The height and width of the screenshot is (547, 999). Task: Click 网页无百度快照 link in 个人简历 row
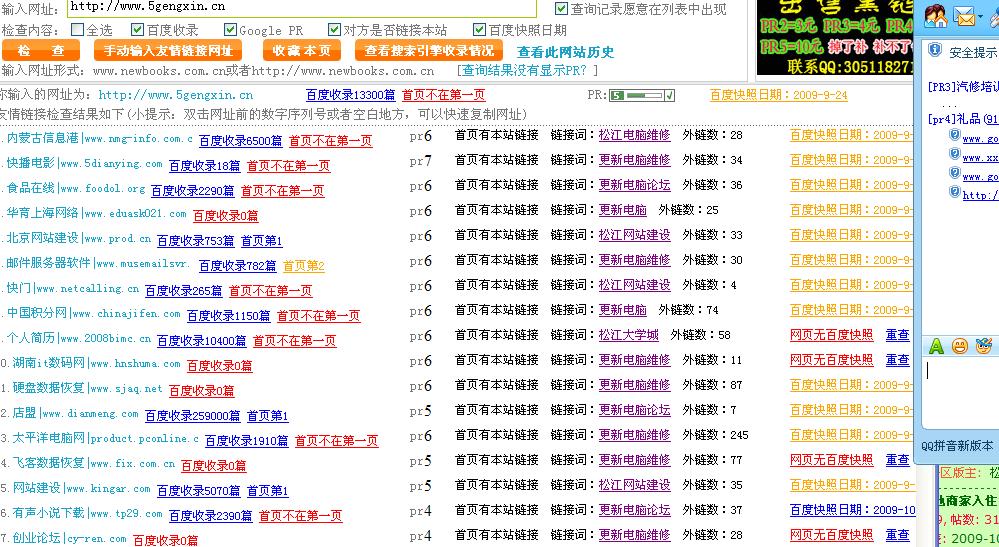[x=831, y=335]
